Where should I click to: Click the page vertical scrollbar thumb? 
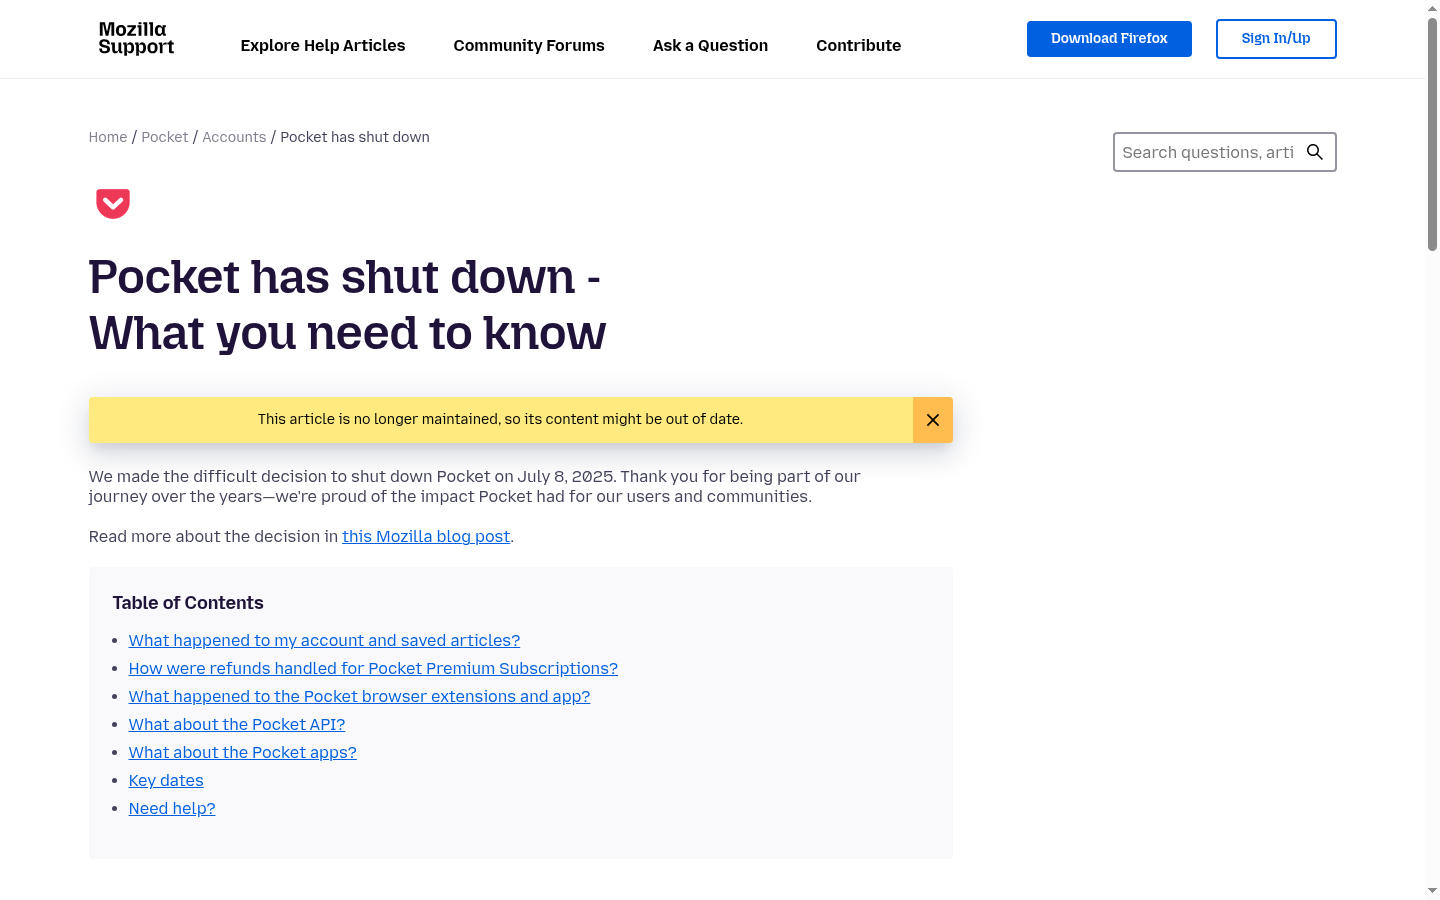point(1432,133)
